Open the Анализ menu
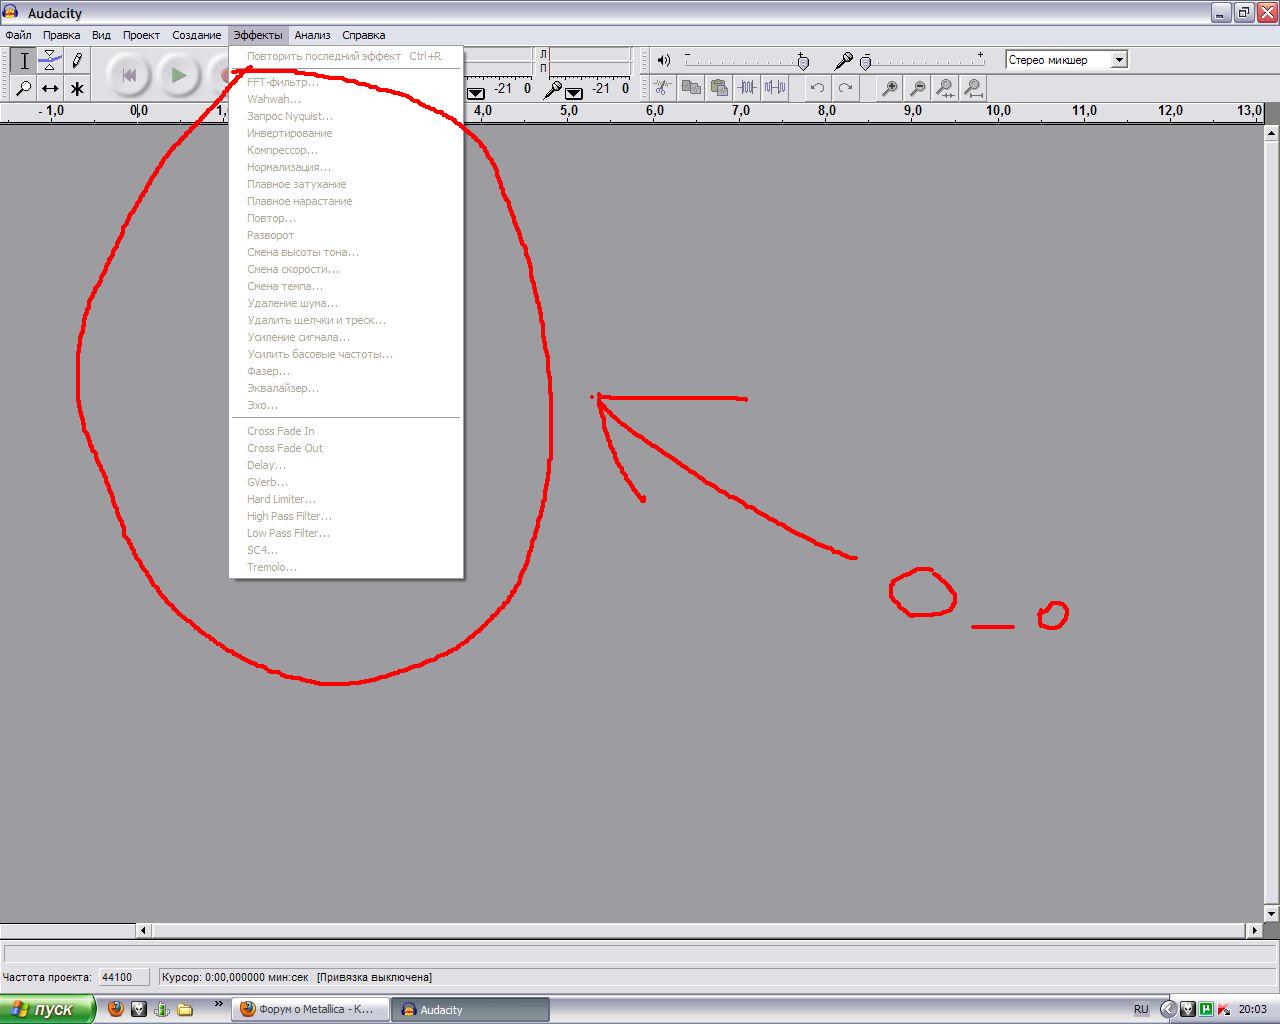The width and height of the screenshot is (1280, 1024). pos(312,35)
